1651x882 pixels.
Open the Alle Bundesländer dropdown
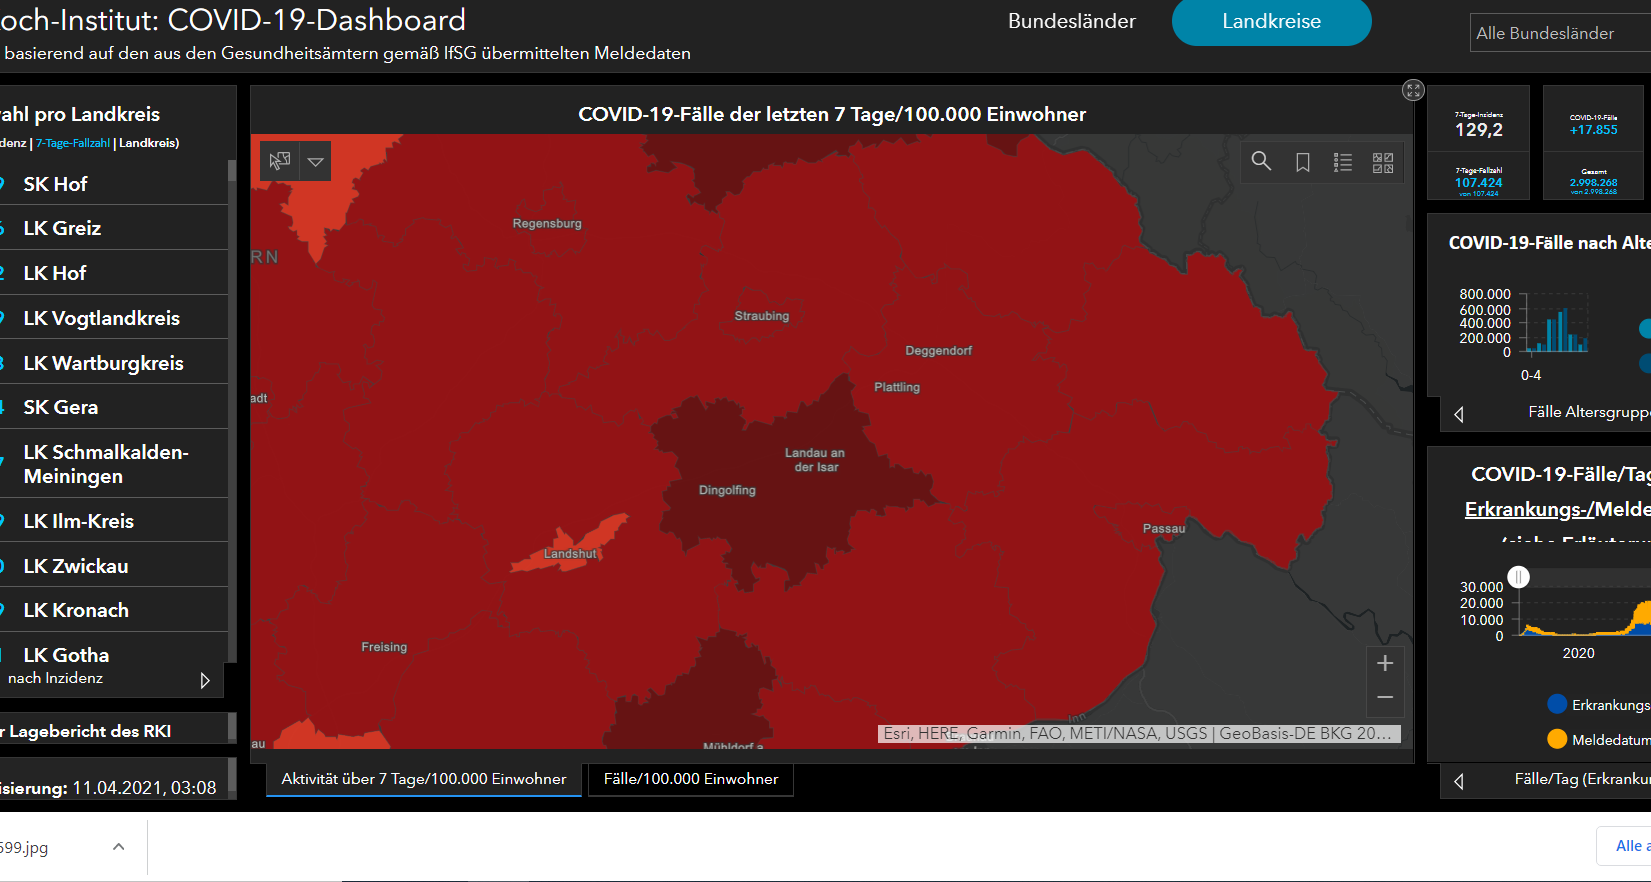1560,33
